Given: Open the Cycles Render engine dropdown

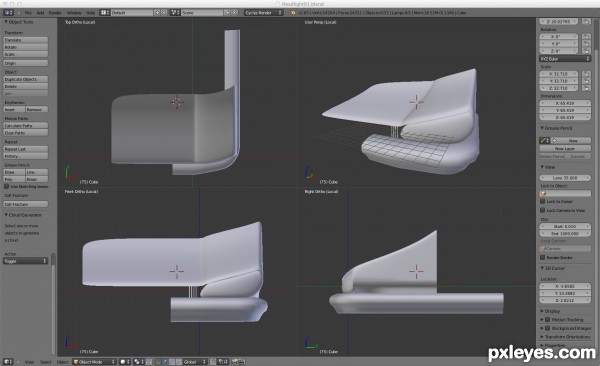Looking at the screenshot, I should point(264,13).
